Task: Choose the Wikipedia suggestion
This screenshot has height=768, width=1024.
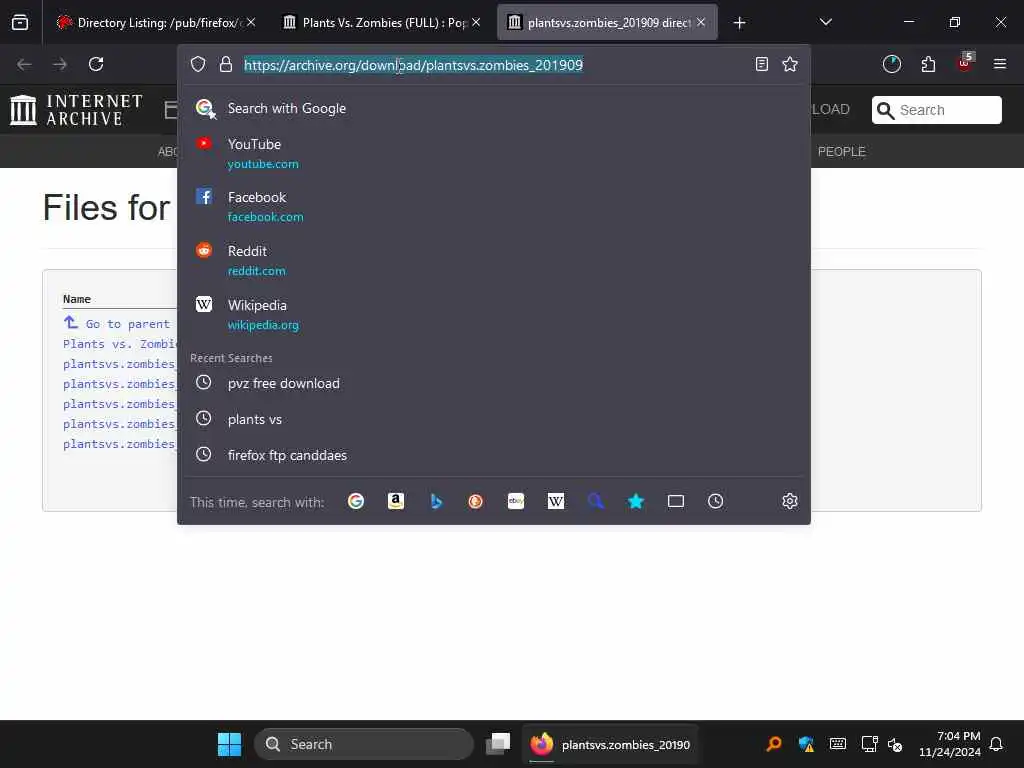Action: pyautogui.click(x=494, y=314)
